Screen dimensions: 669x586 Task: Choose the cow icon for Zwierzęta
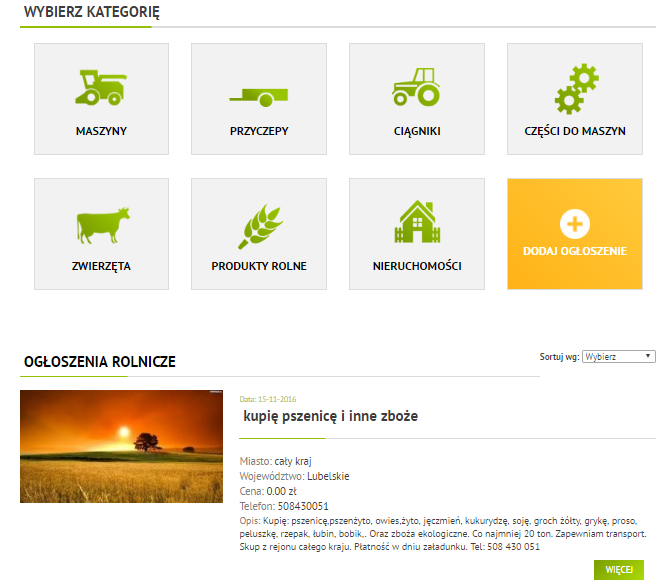tap(101, 225)
